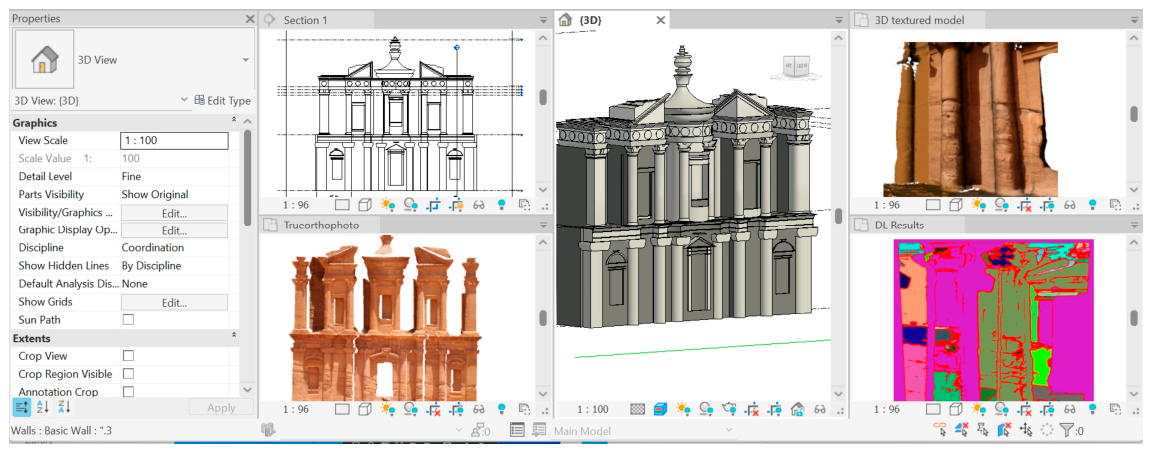This screenshot has height=452, width=1151.
Task: Toggle Crop View in Section 1 view bar
Action: [x=433, y=205]
